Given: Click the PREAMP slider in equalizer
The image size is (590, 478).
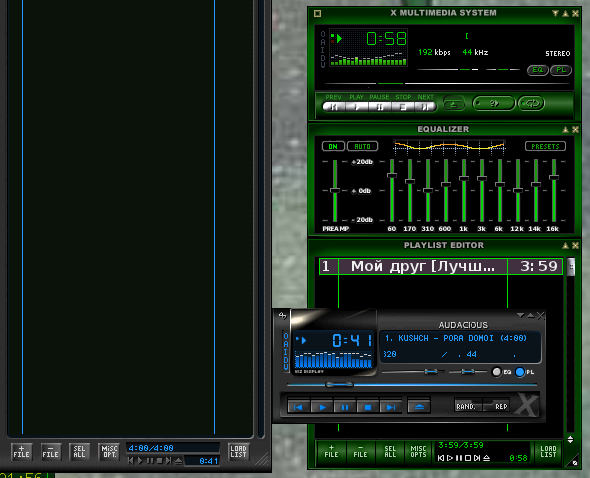Looking at the screenshot, I should click(335, 190).
